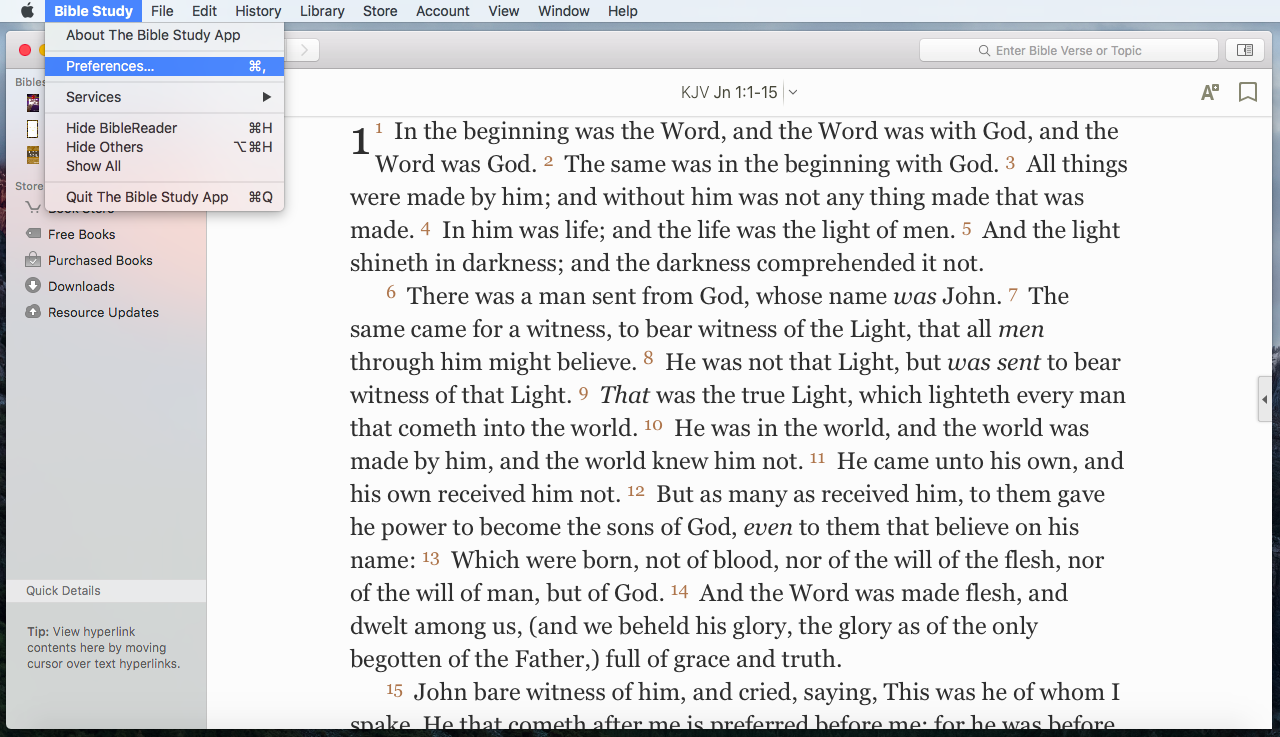Image resolution: width=1280 pixels, height=737 pixels.
Task: Choose Hide Others
Action: point(165,147)
